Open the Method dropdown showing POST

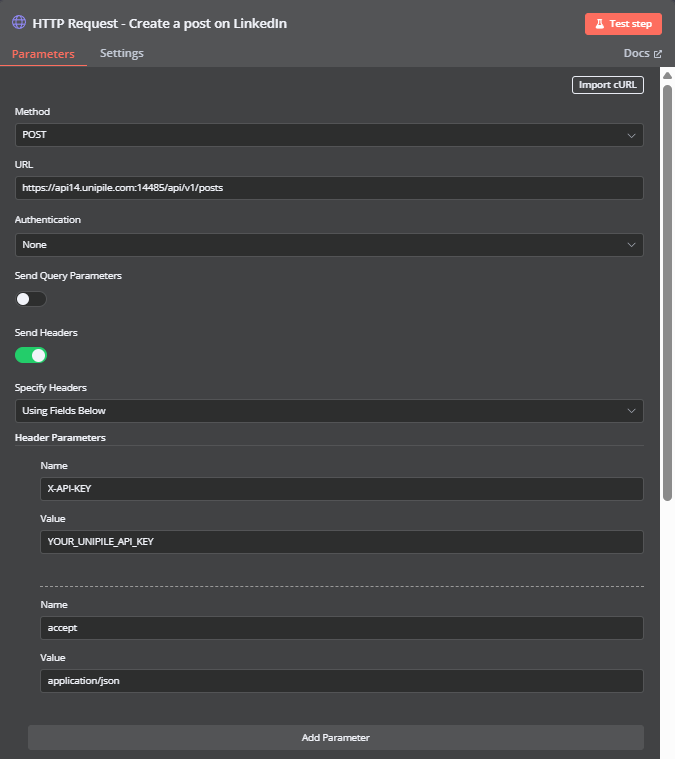pyautogui.click(x=329, y=135)
